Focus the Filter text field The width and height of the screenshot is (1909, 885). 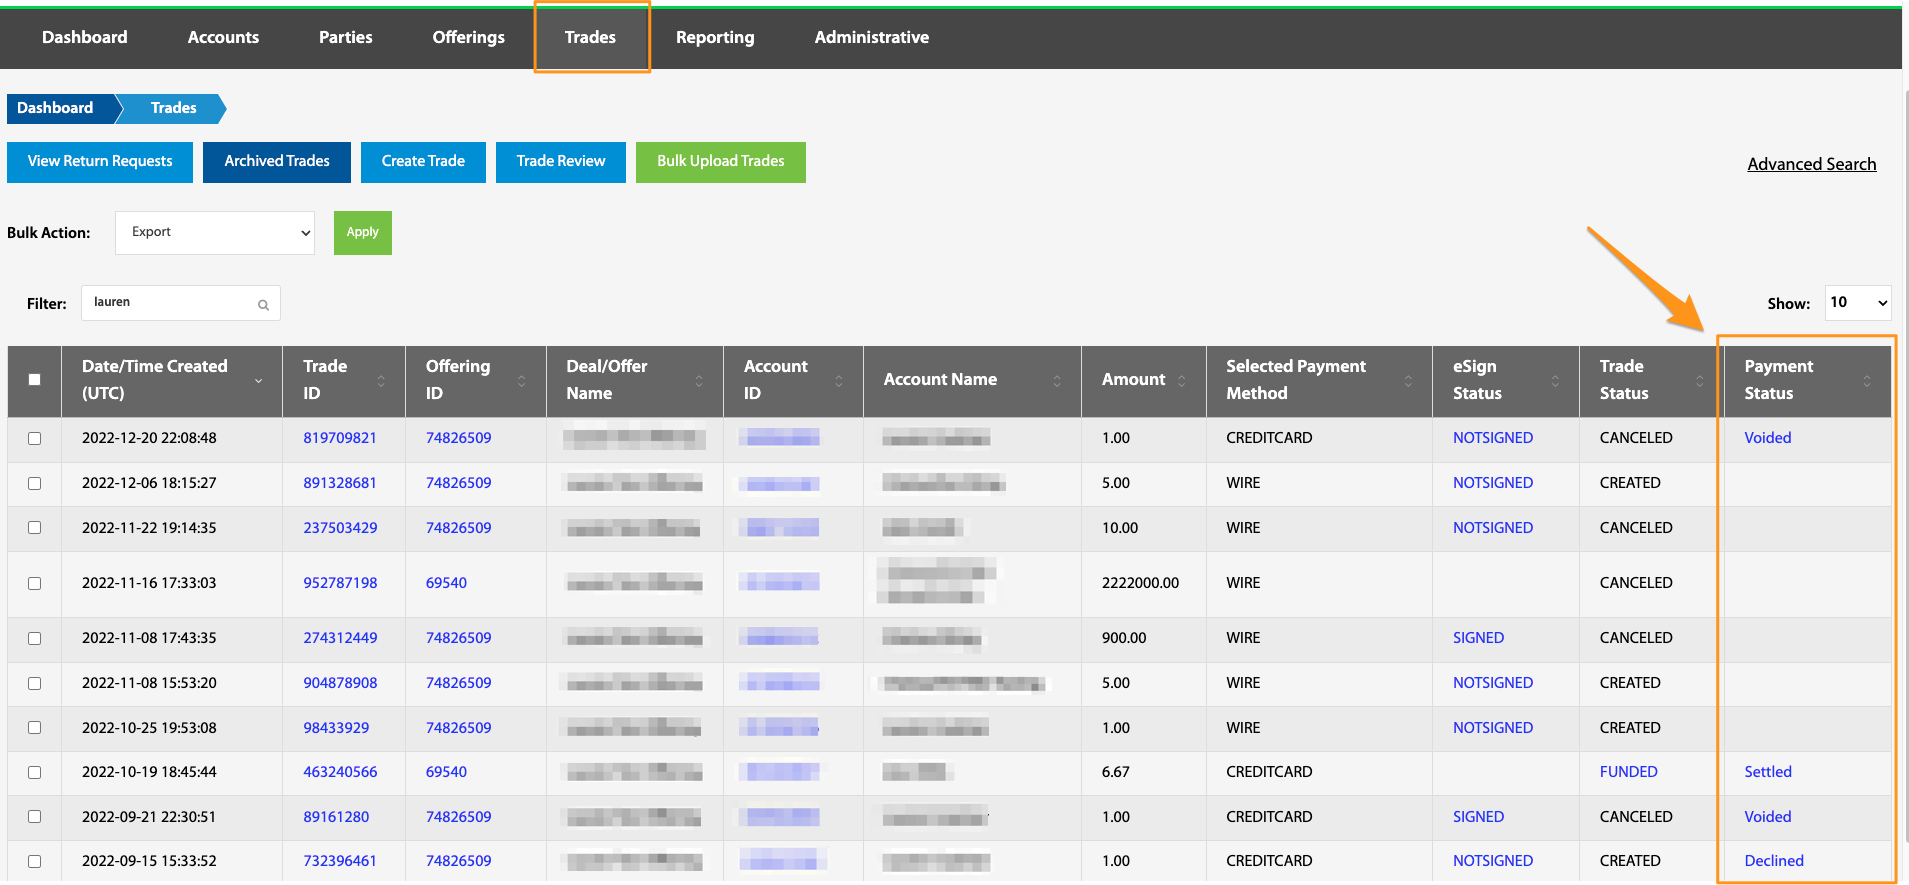click(x=181, y=303)
